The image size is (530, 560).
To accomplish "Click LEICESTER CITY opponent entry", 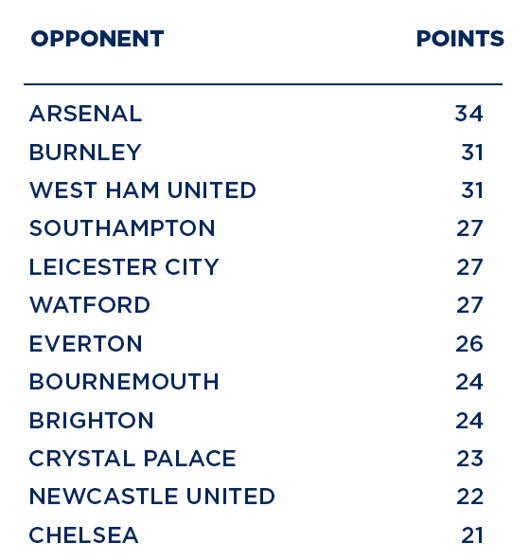I will click(124, 267).
